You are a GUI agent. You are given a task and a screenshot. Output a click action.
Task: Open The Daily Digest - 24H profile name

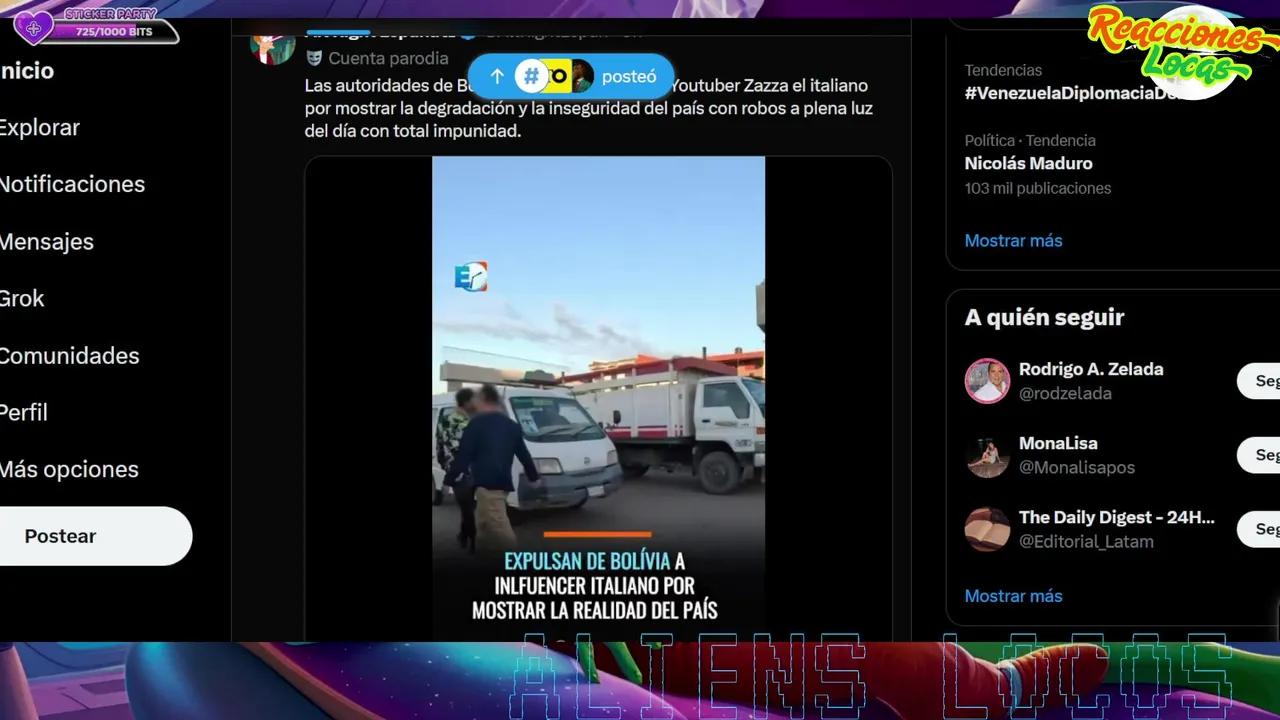(1117, 517)
